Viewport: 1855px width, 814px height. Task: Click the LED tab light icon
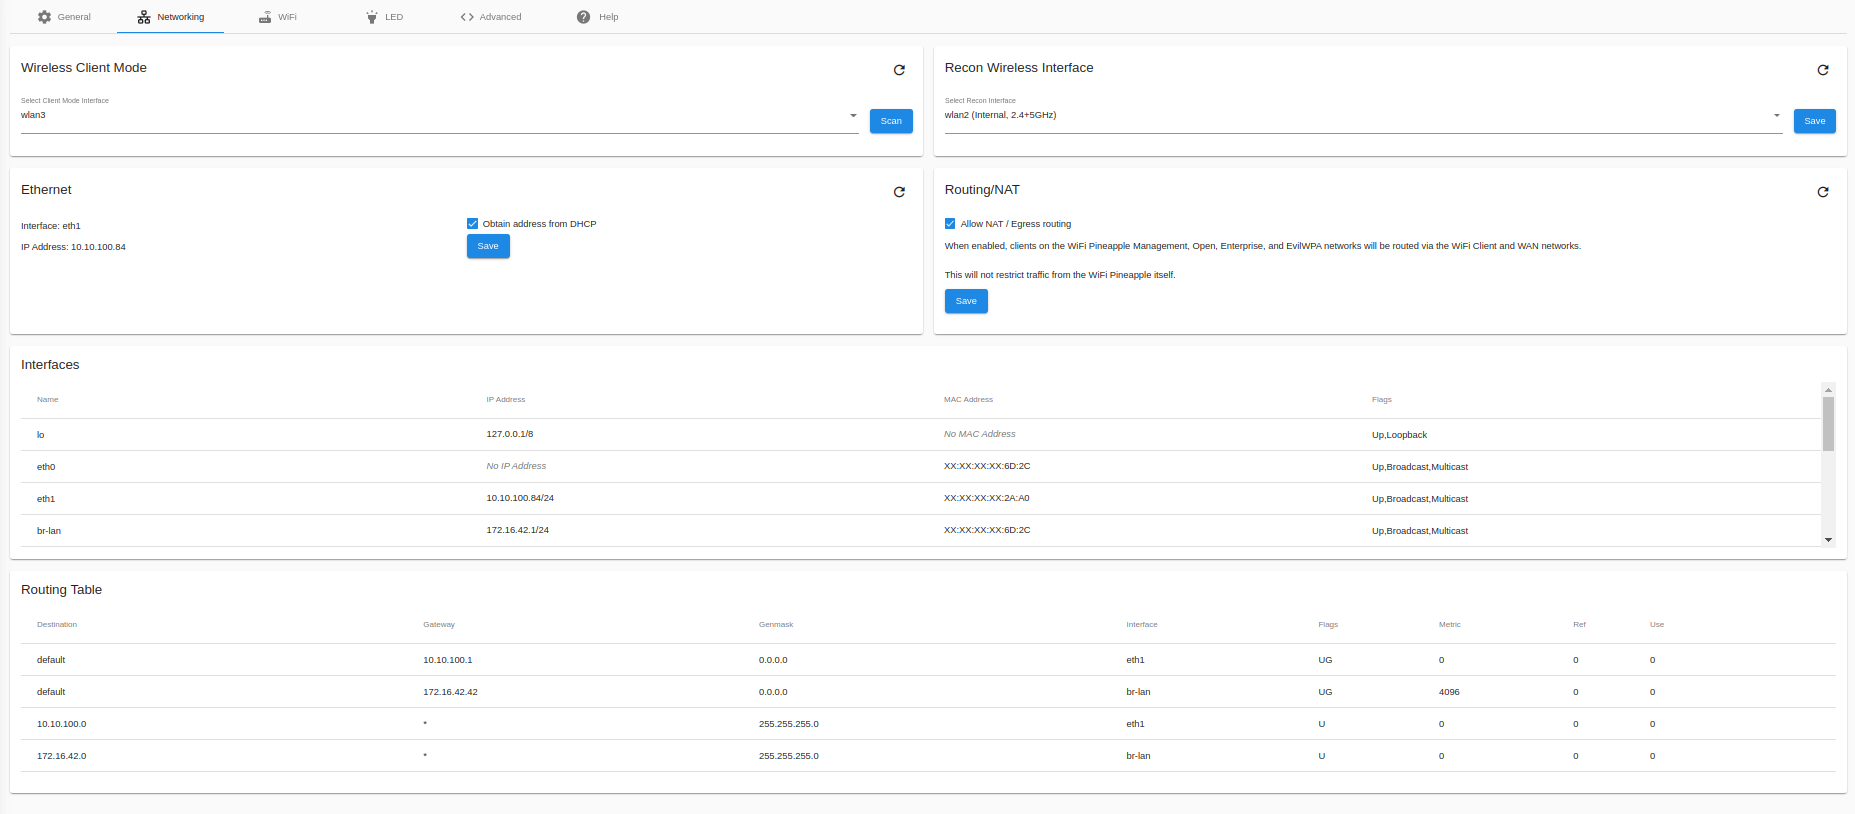pyautogui.click(x=372, y=17)
